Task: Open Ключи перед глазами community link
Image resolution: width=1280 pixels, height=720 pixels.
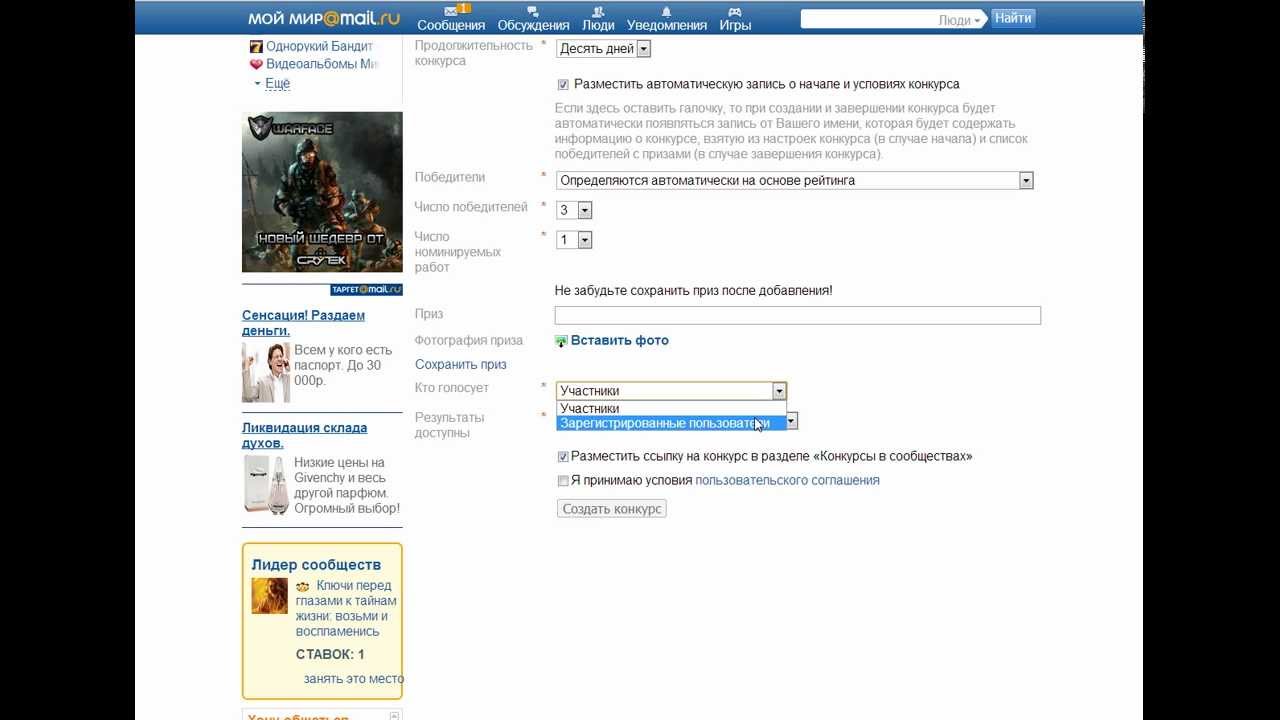Action: tap(346, 609)
